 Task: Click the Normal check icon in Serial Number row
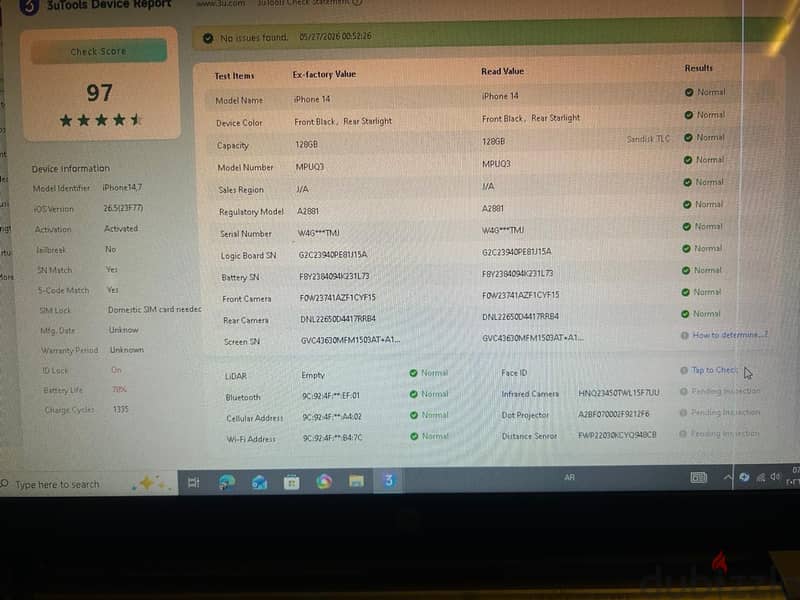[686, 227]
